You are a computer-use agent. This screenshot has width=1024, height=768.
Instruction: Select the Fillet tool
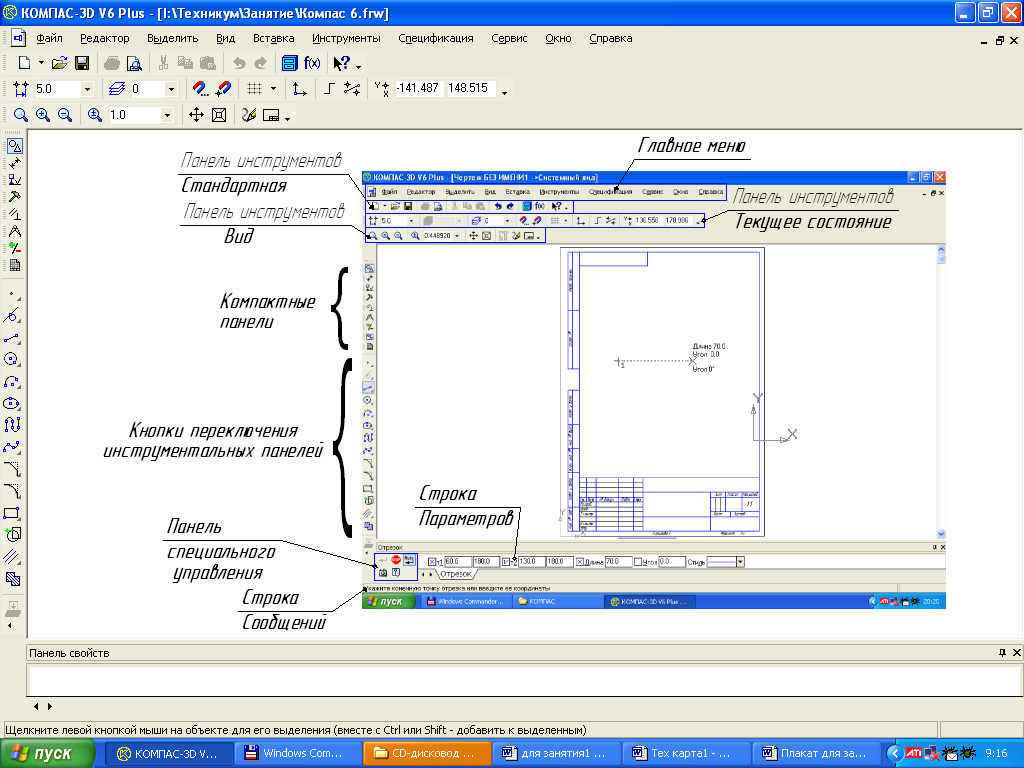coord(12,491)
